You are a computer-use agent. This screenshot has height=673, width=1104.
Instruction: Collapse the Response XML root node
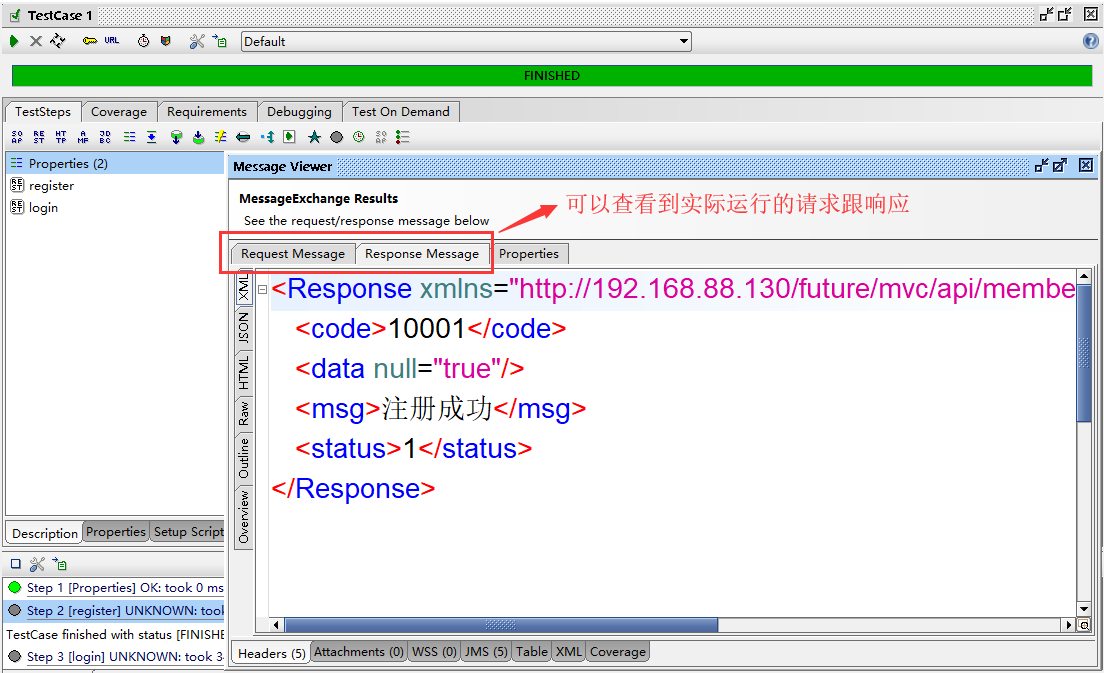point(262,290)
